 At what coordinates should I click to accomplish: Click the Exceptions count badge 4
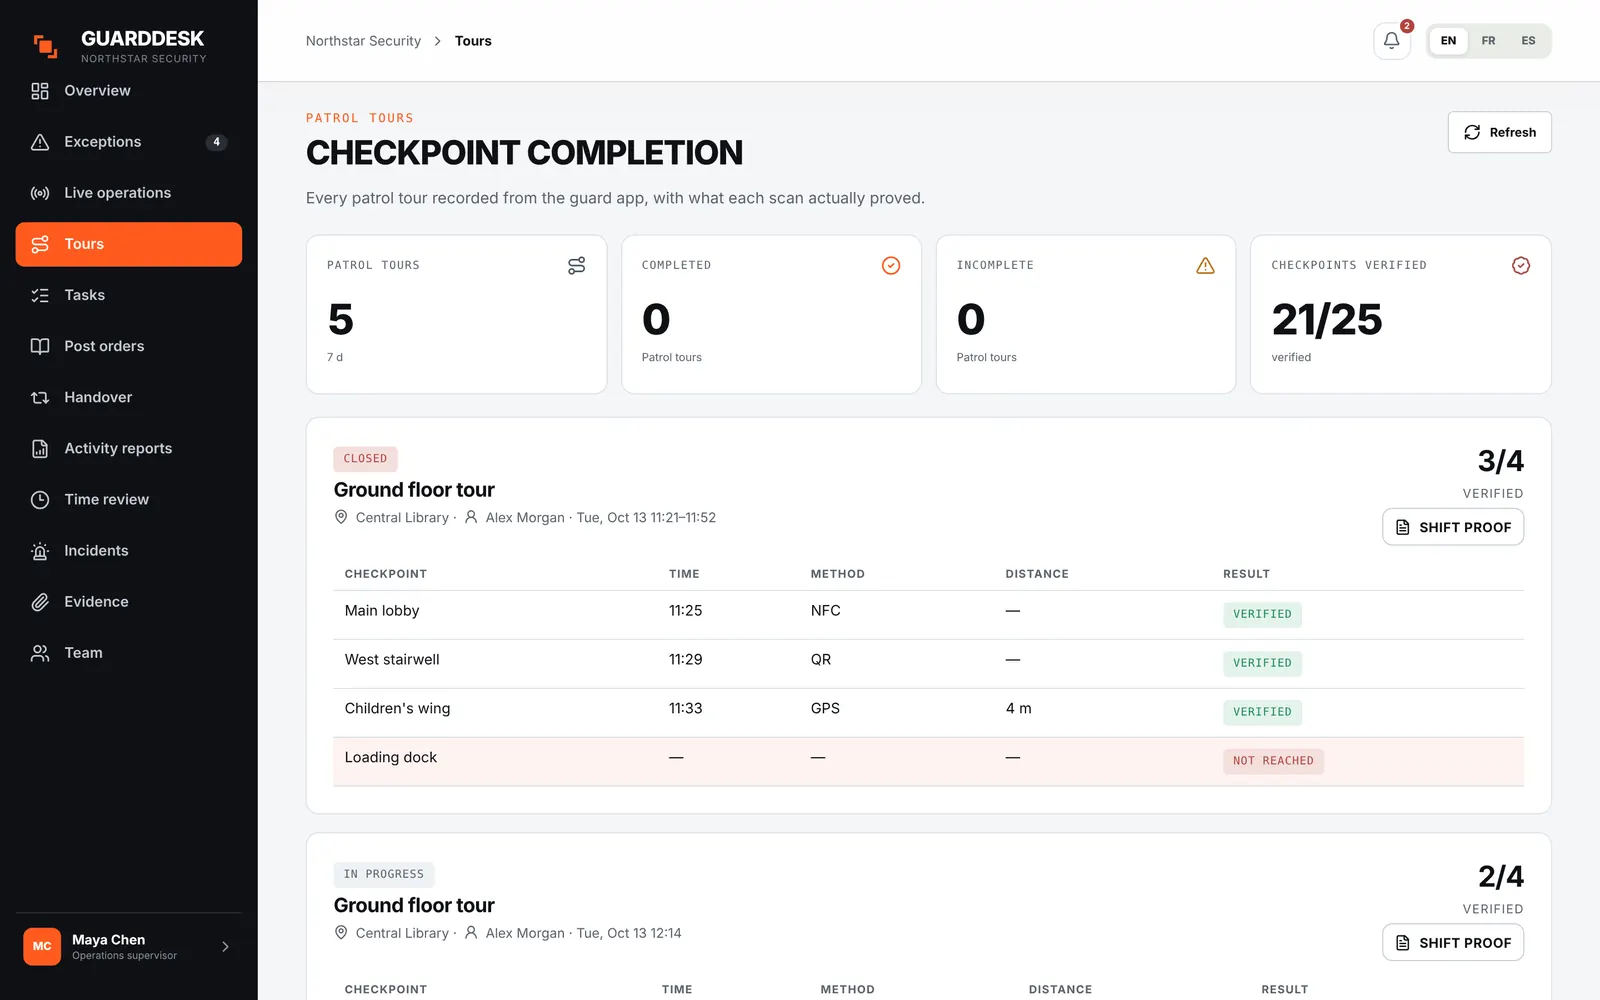[x=216, y=142]
